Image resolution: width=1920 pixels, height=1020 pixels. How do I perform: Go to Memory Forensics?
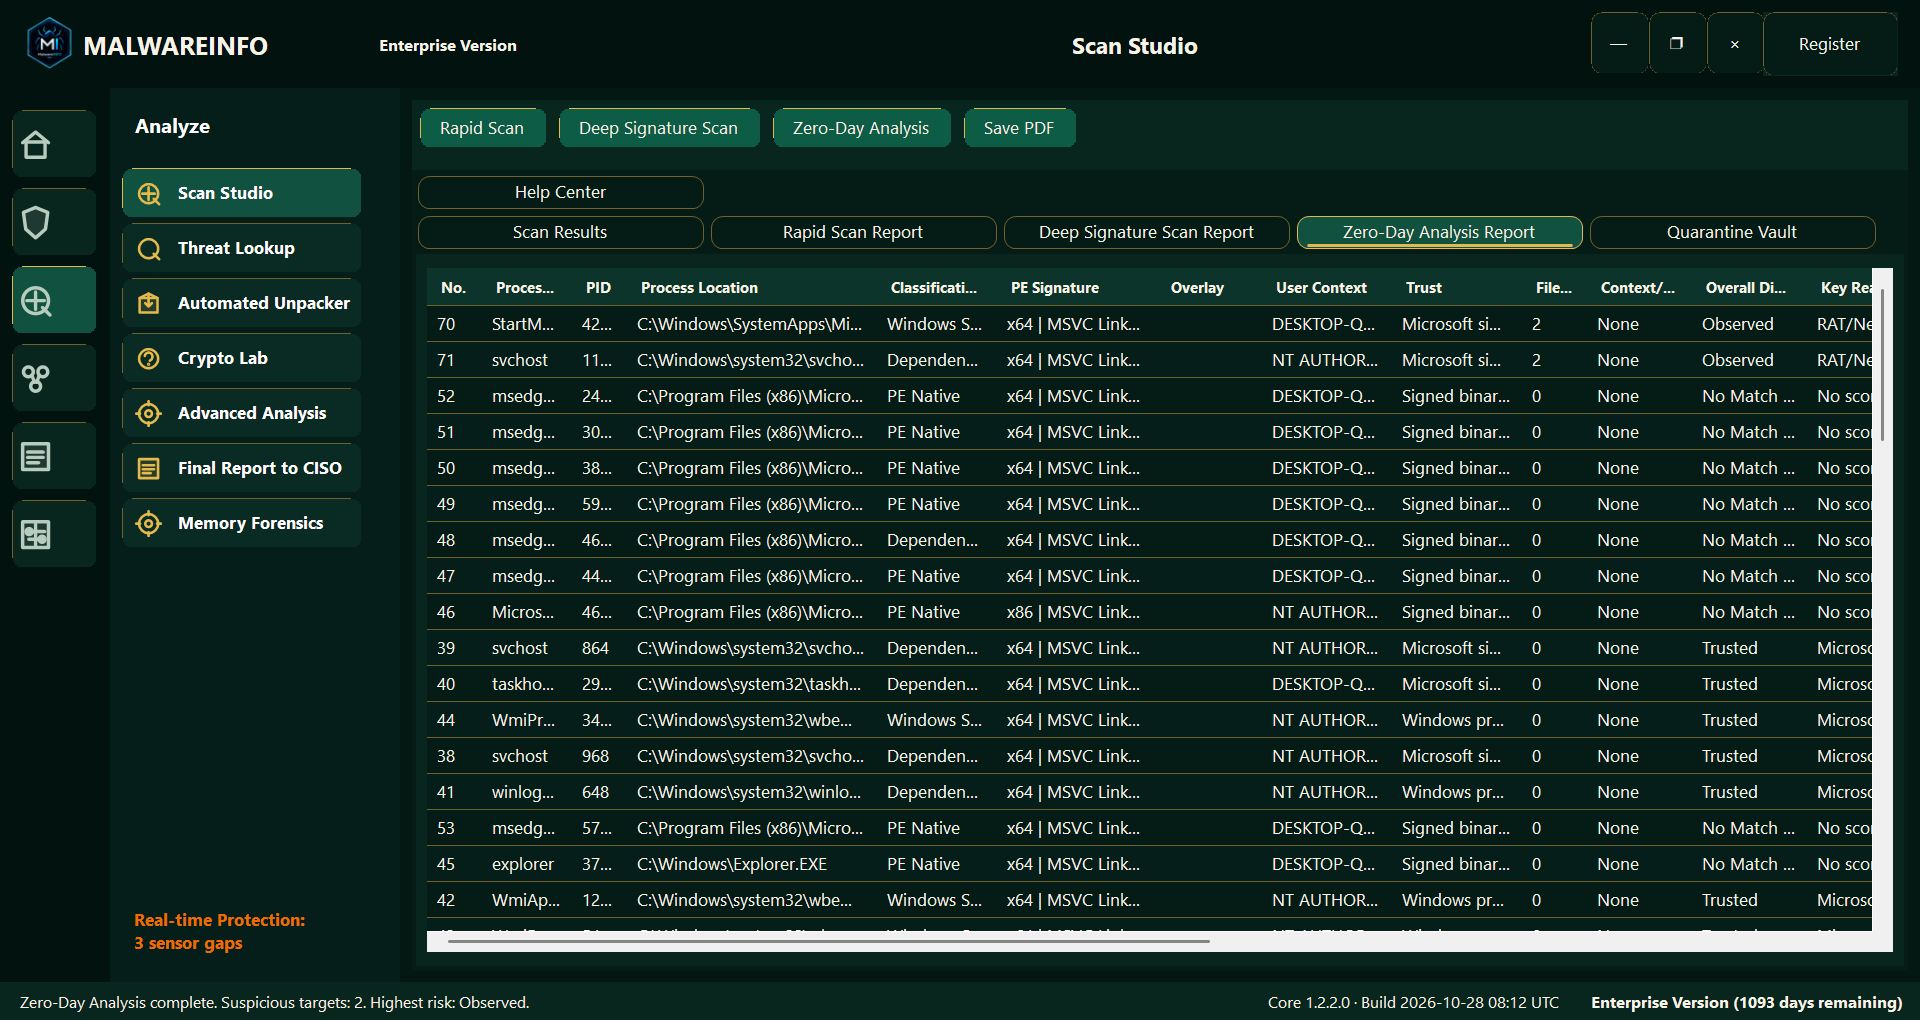coord(242,523)
